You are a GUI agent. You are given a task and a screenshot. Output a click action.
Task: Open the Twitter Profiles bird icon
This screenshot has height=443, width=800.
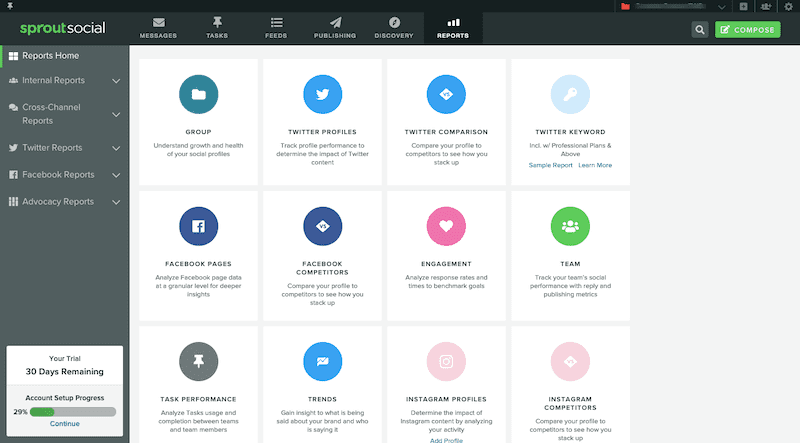tap(322, 94)
